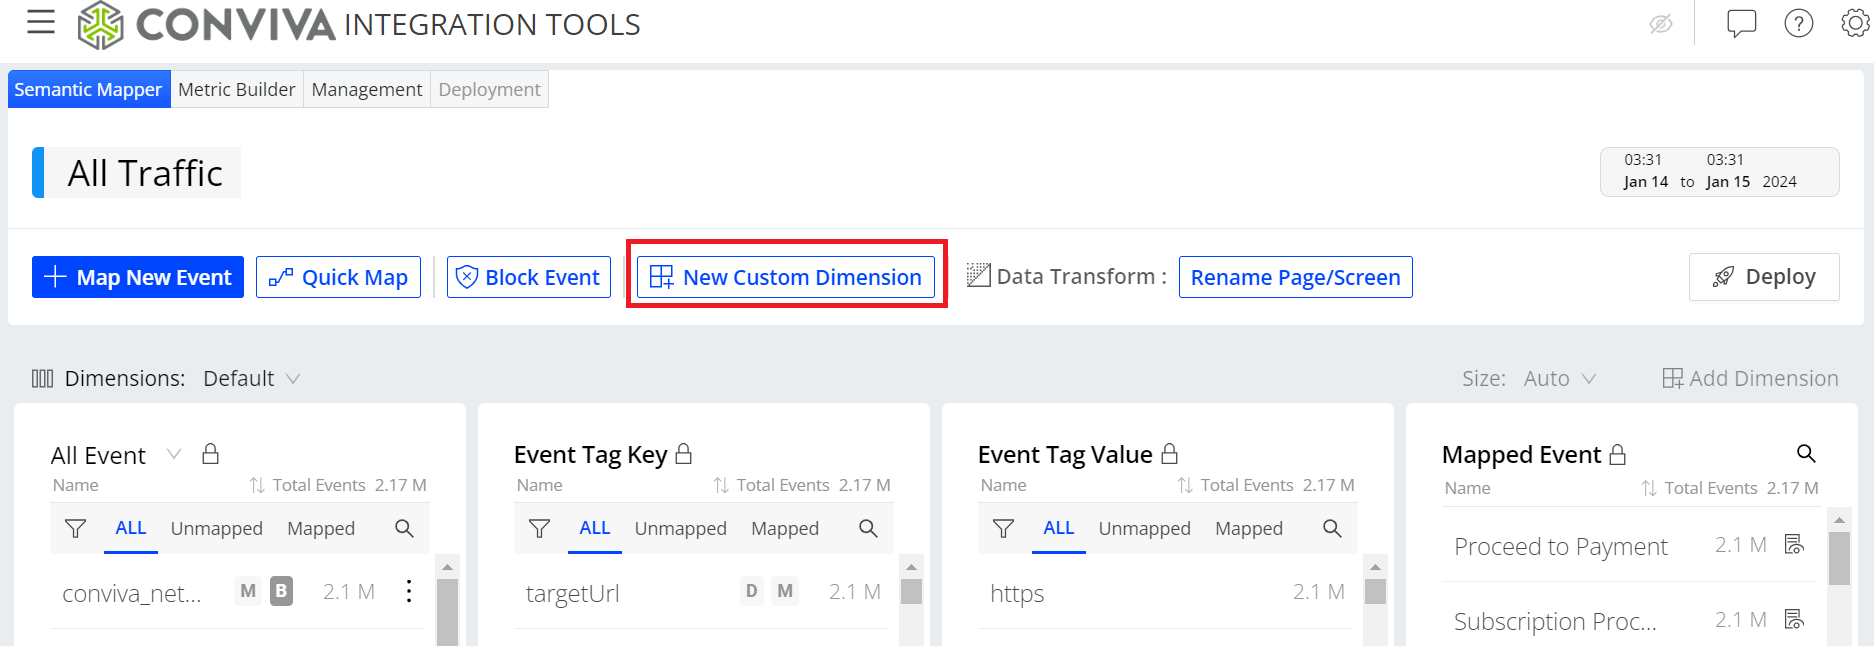Screen dimensions: 1874x646
Task: Open the hamburger navigation menu
Action: (41, 22)
